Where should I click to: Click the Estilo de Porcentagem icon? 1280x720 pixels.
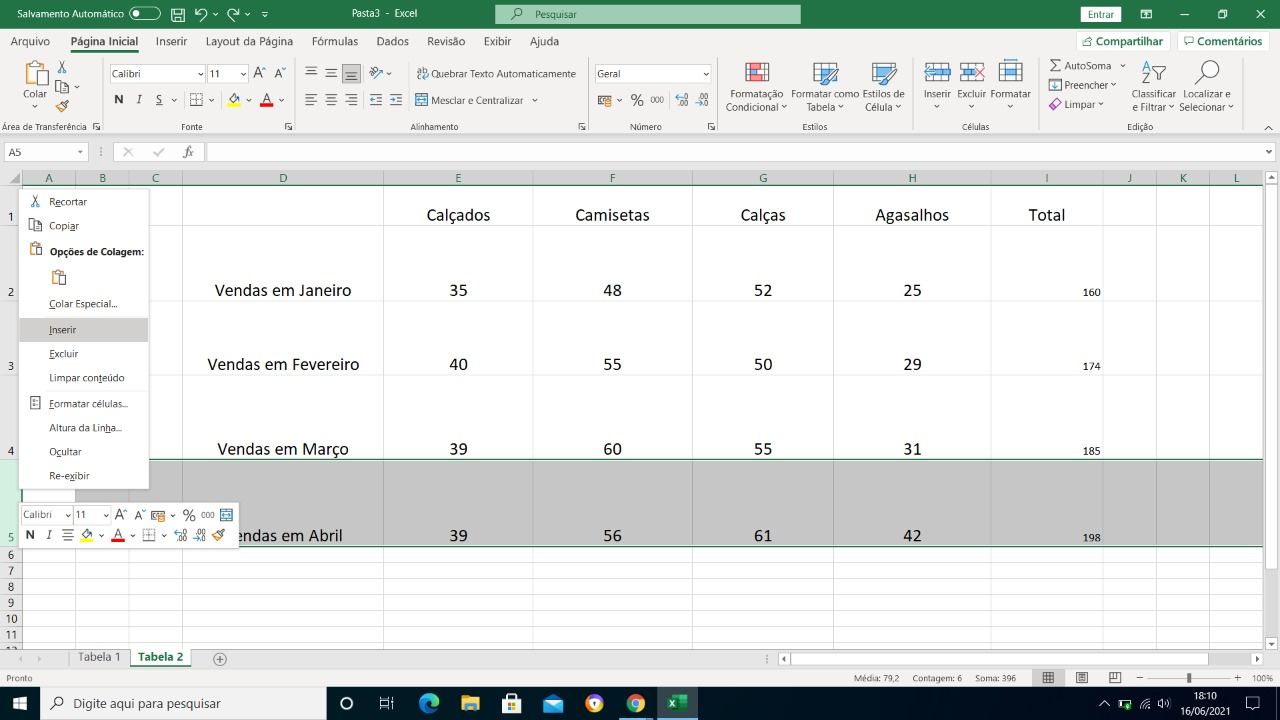click(637, 100)
